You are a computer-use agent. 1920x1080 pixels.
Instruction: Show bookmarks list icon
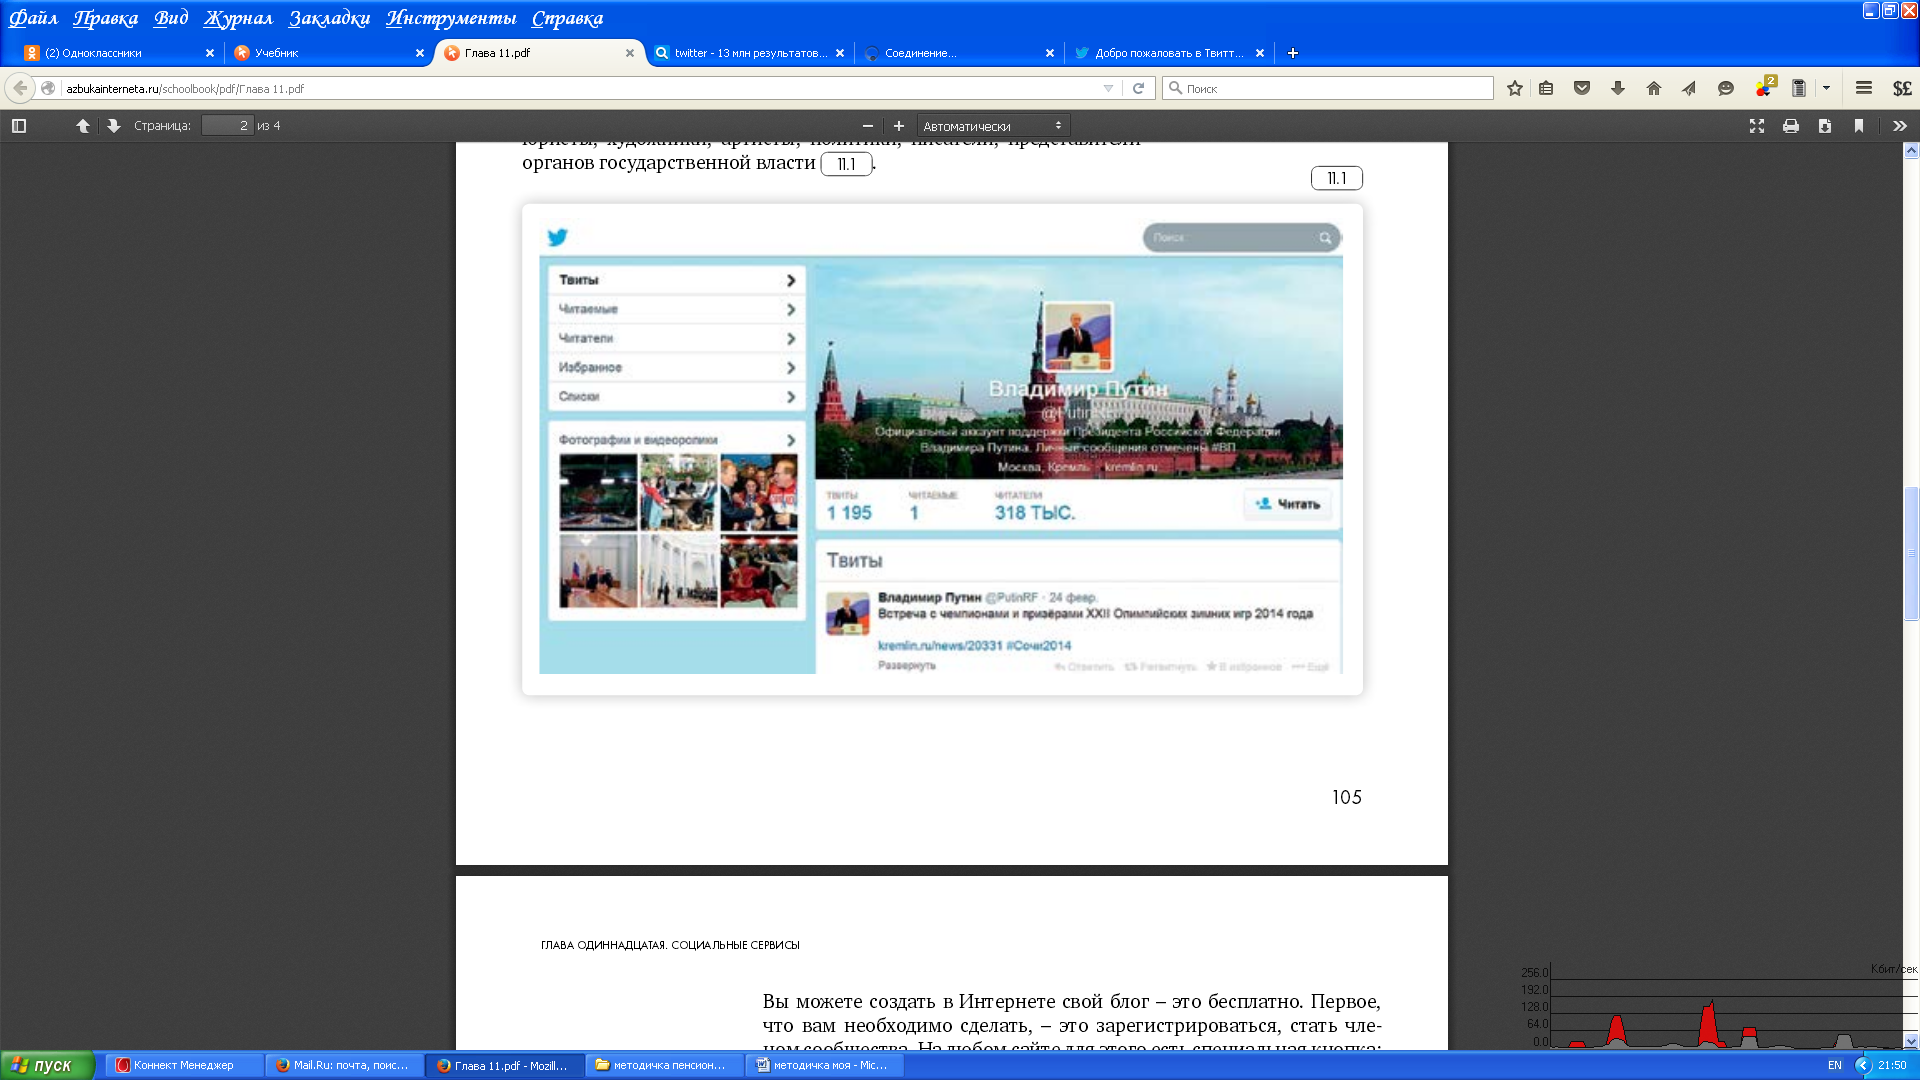point(1546,88)
